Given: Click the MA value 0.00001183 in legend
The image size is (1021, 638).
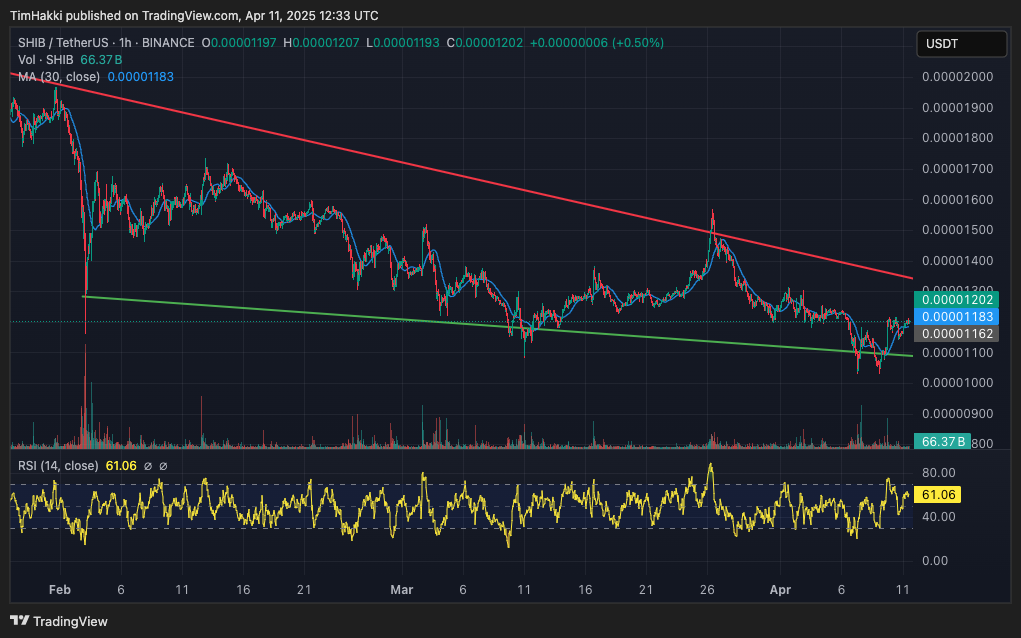Looking at the screenshot, I should [x=141, y=77].
